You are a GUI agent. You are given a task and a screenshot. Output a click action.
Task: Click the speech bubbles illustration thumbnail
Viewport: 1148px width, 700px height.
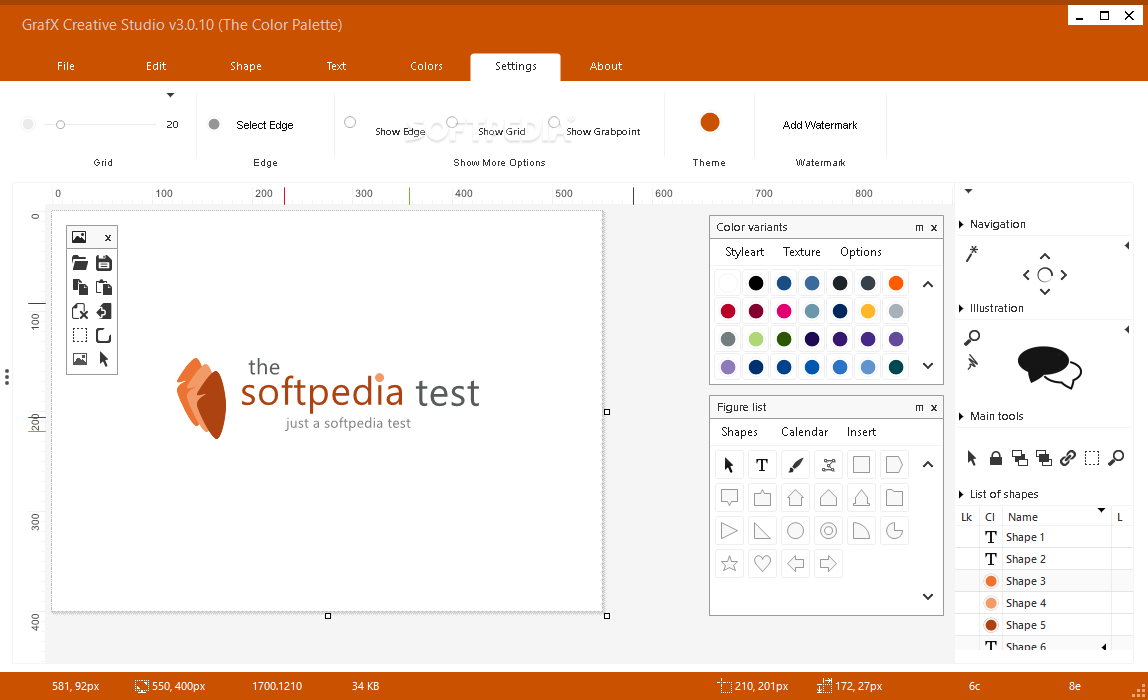click(1050, 366)
